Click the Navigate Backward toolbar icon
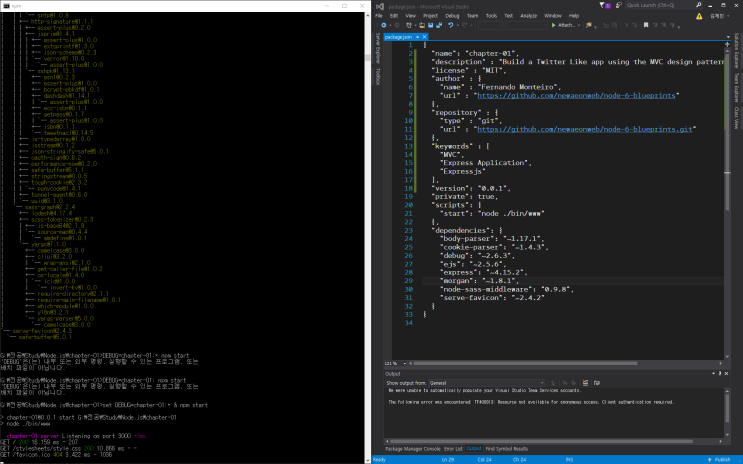This screenshot has height=464, width=743. tap(383, 25)
